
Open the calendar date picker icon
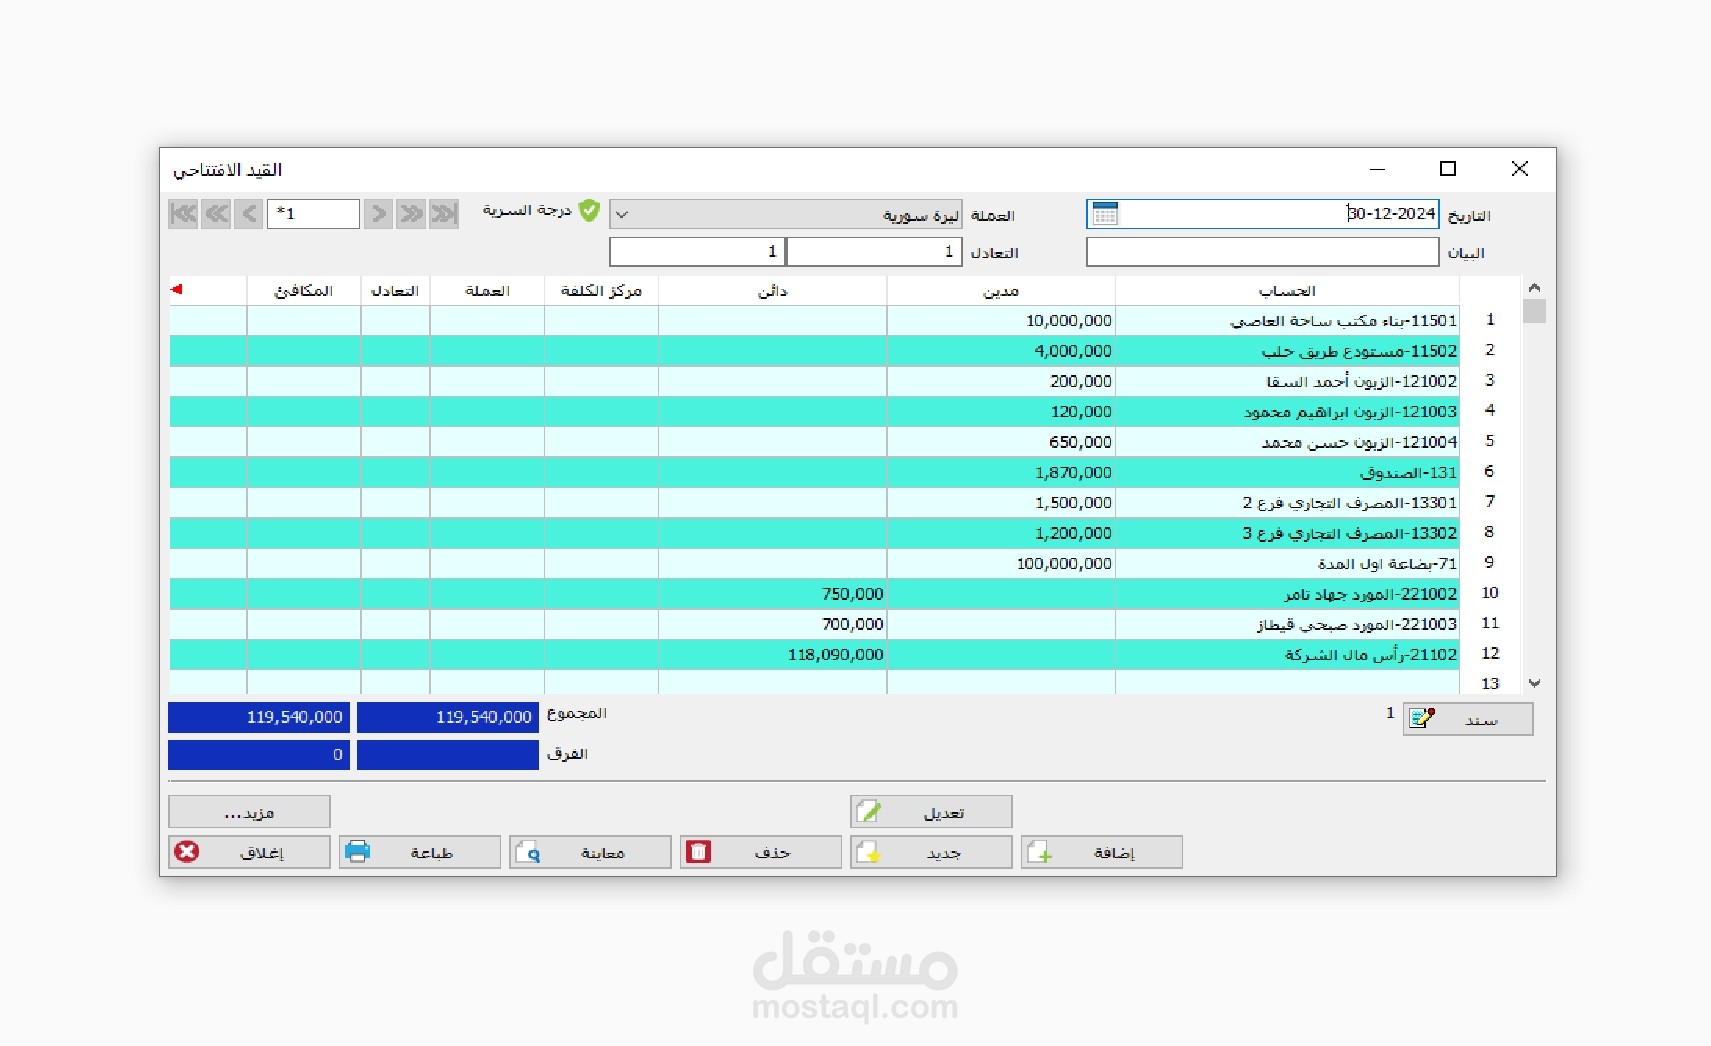[x=1105, y=213]
